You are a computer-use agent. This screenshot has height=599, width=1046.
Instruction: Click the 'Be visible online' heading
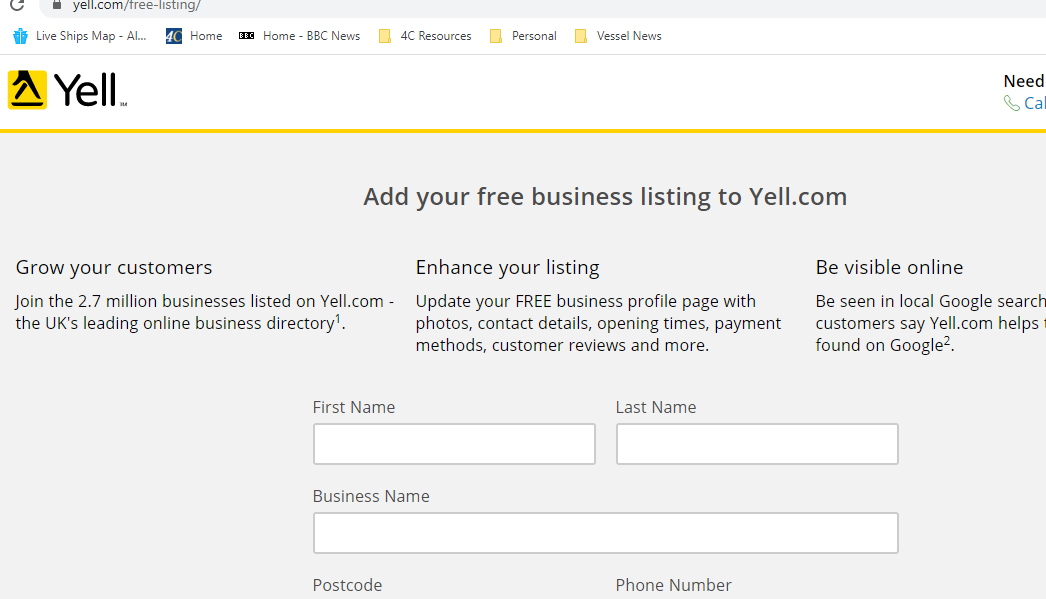889,267
